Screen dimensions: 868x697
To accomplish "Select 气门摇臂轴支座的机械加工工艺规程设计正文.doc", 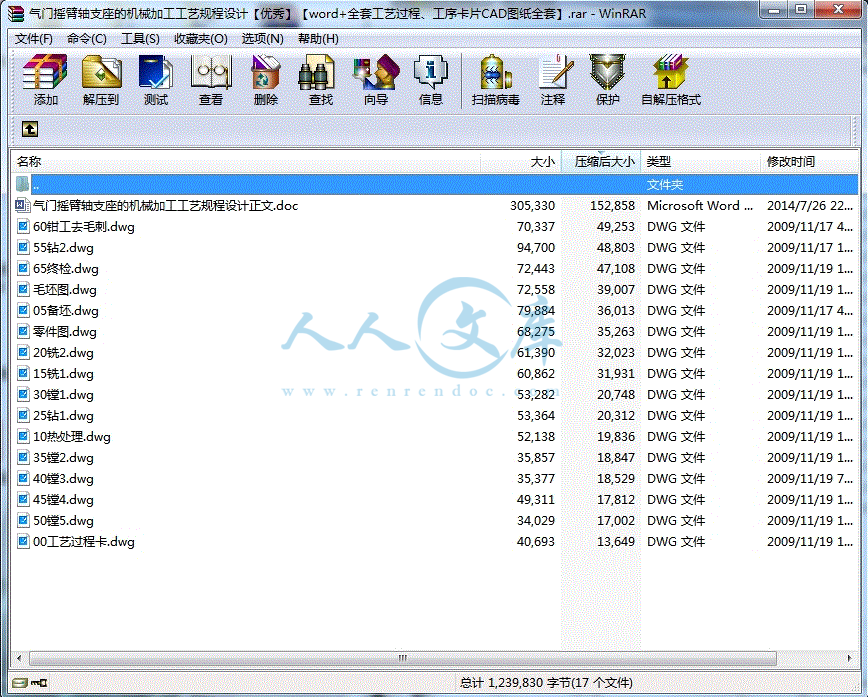I will [166, 205].
